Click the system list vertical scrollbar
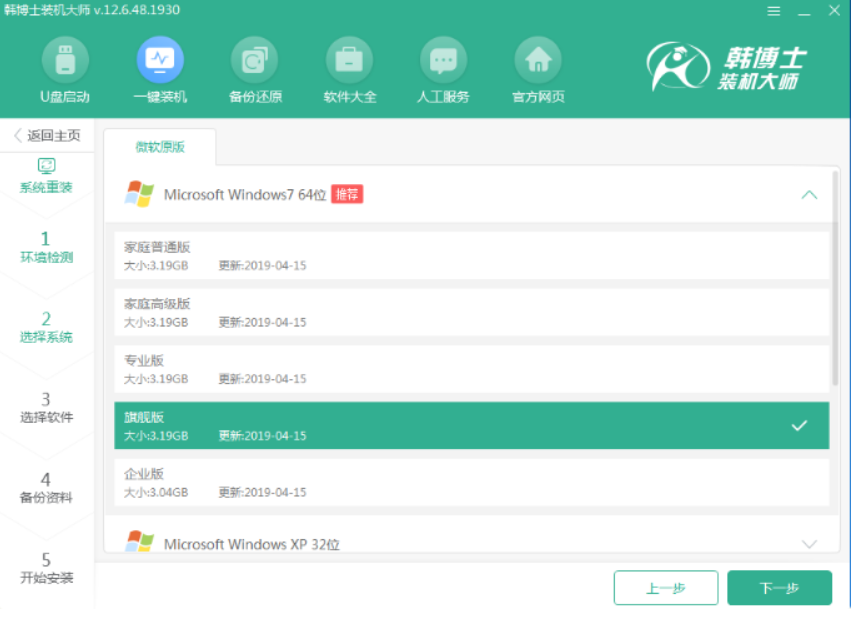 pos(836,279)
